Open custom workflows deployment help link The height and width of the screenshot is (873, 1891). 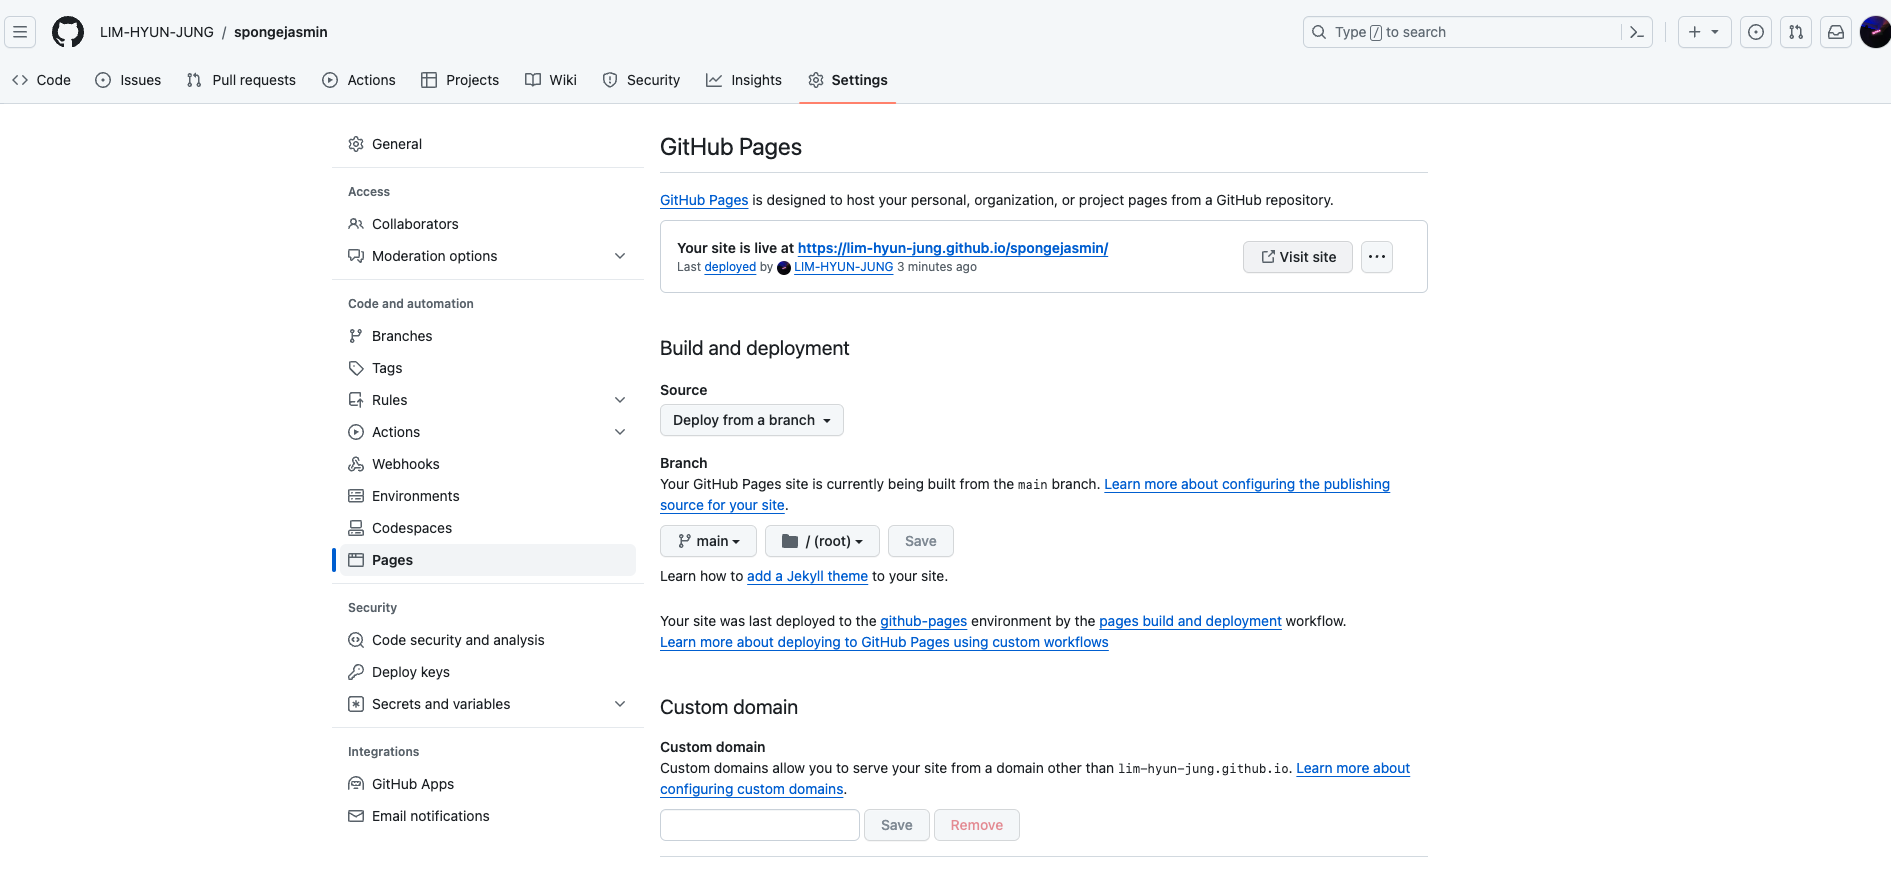pyautogui.click(x=884, y=642)
